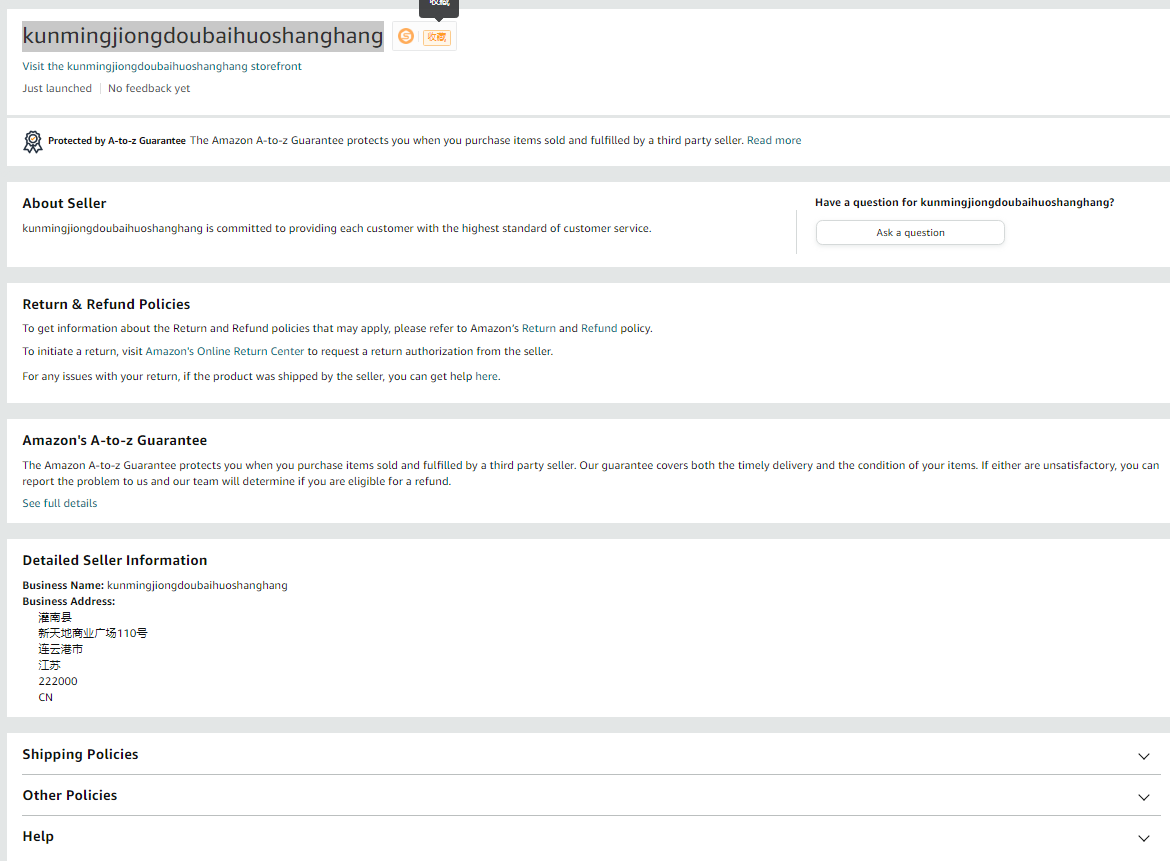The width and height of the screenshot is (1170, 861).
Task: Click the country code CN
Action: point(46,698)
